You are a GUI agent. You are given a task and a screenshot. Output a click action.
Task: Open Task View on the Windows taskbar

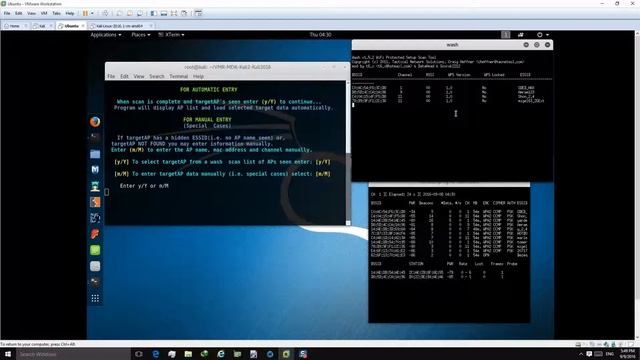coord(139,354)
